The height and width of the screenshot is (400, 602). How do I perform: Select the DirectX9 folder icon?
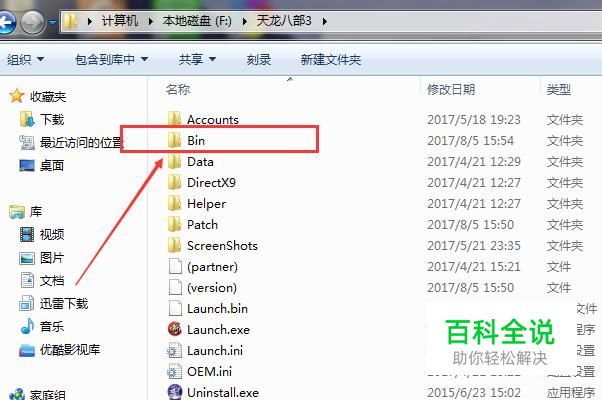(x=175, y=182)
